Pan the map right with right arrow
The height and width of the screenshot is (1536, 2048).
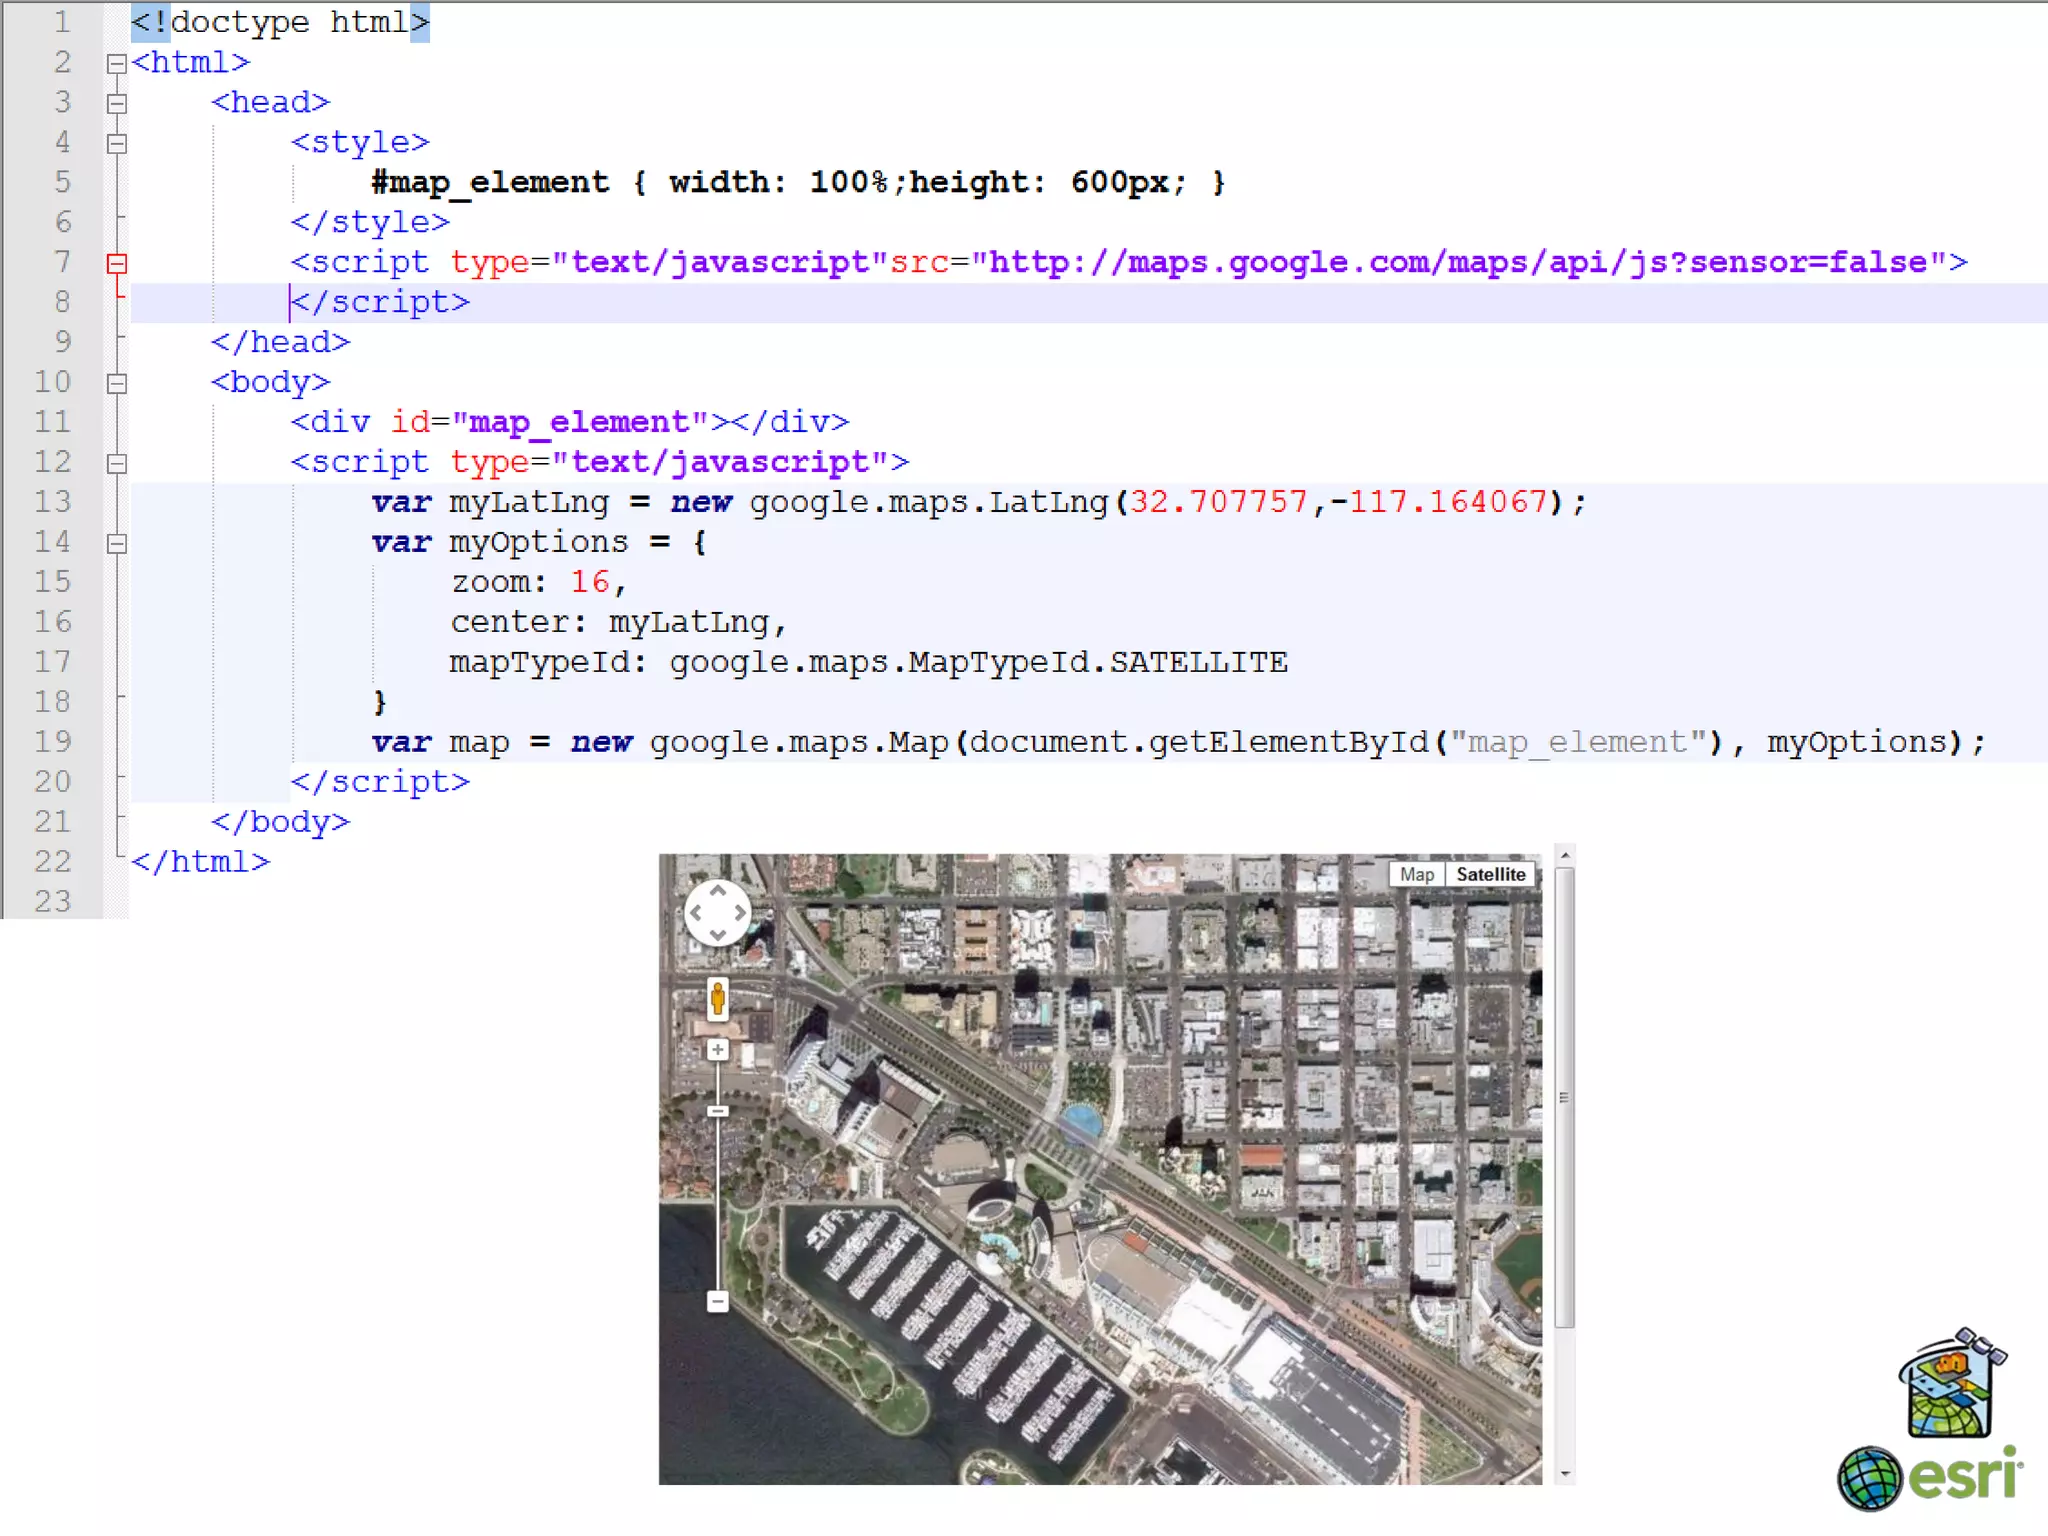[x=740, y=912]
